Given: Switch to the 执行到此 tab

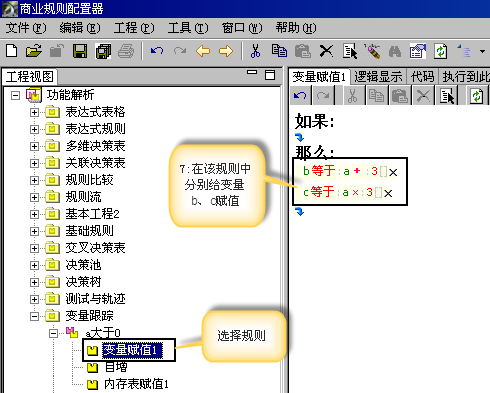Looking at the screenshot, I should (x=465, y=77).
